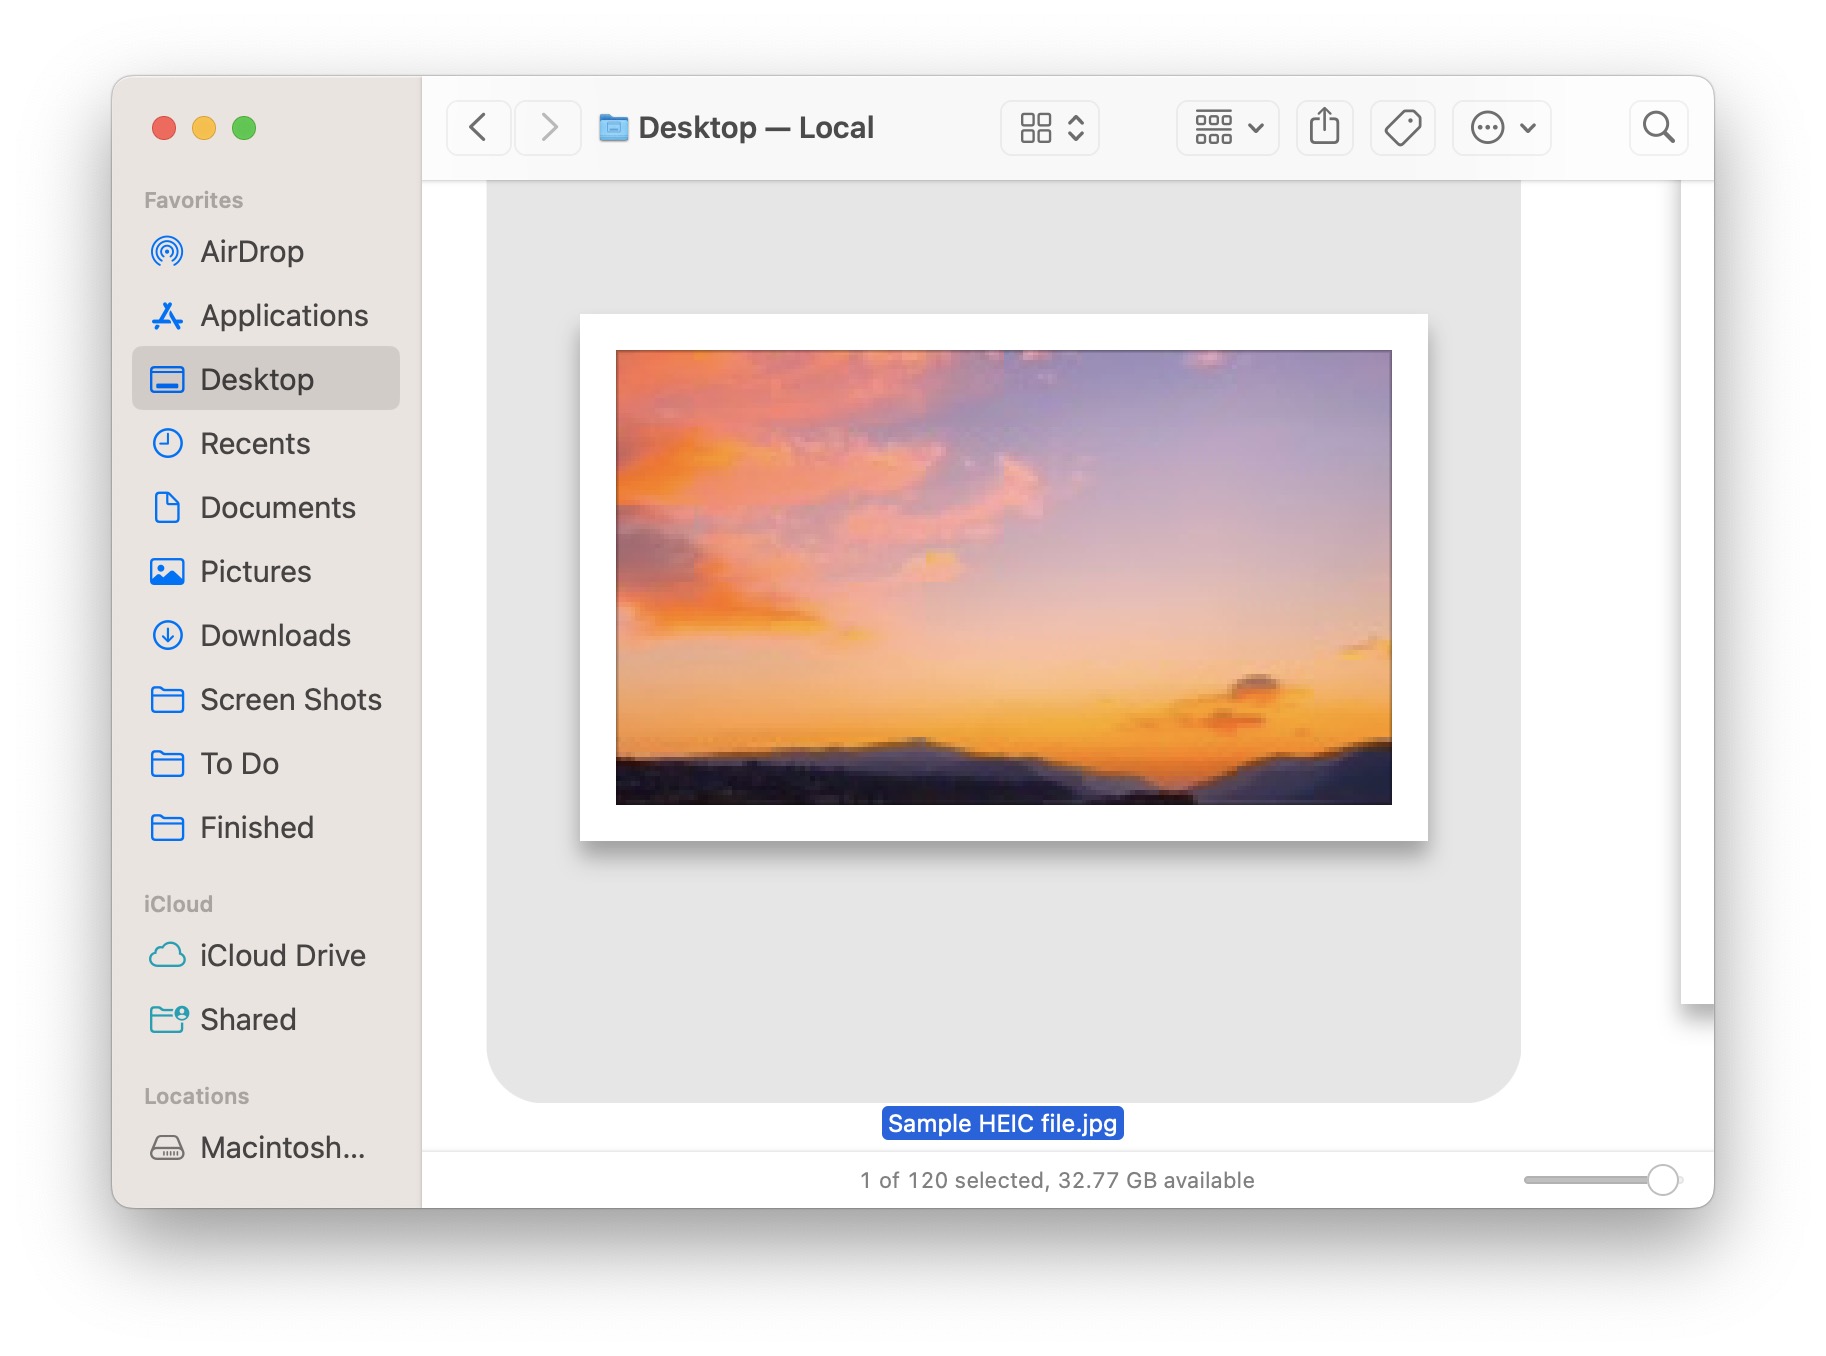
Task: Go to the To Do folder
Action: click(240, 764)
